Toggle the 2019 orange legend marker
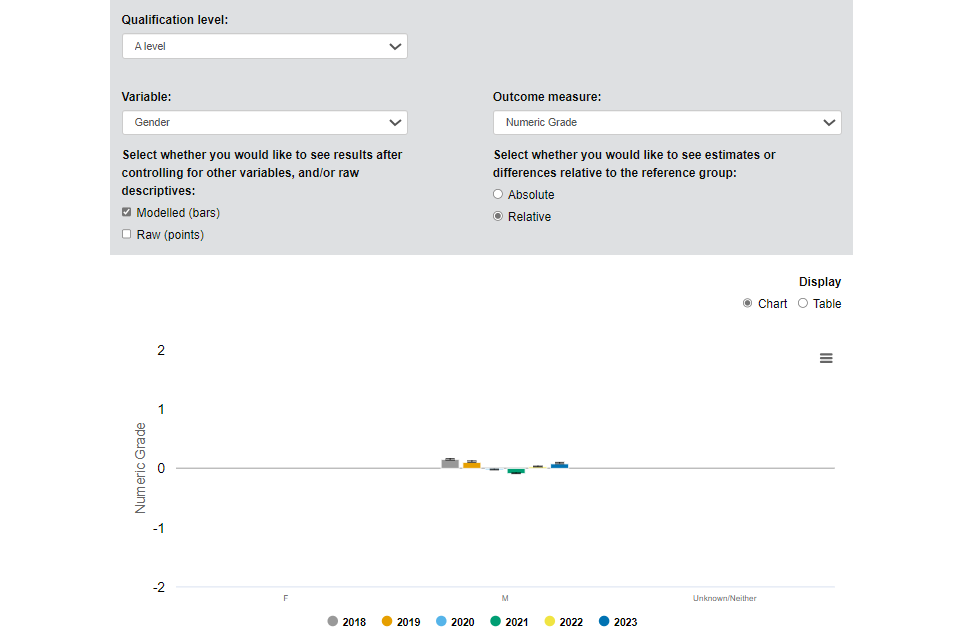This screenshot has height=640, width=960. [400, 622]
